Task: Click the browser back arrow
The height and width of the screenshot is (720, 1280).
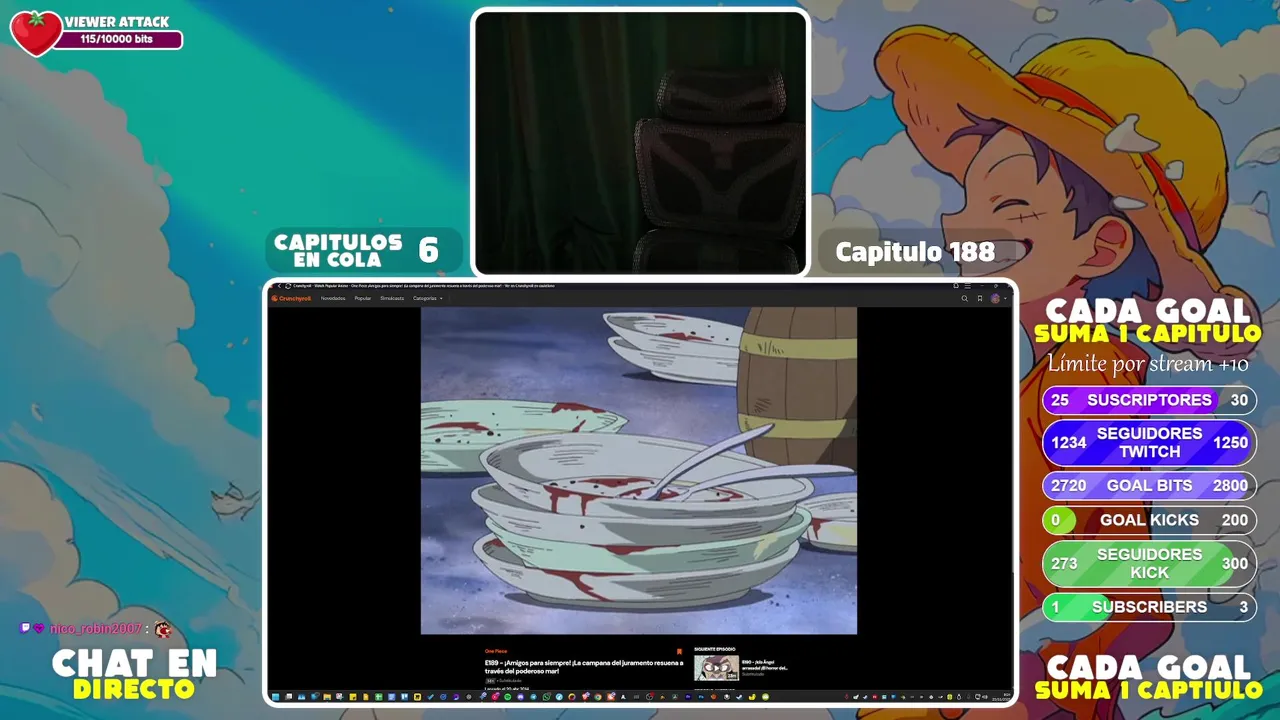Action: pos(279,286)
